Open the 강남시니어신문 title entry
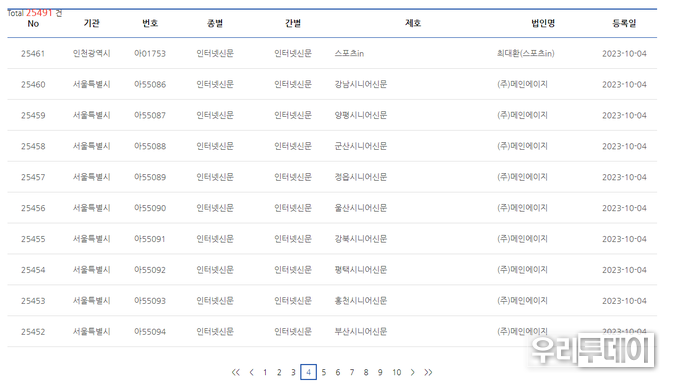 pos(361,84)
